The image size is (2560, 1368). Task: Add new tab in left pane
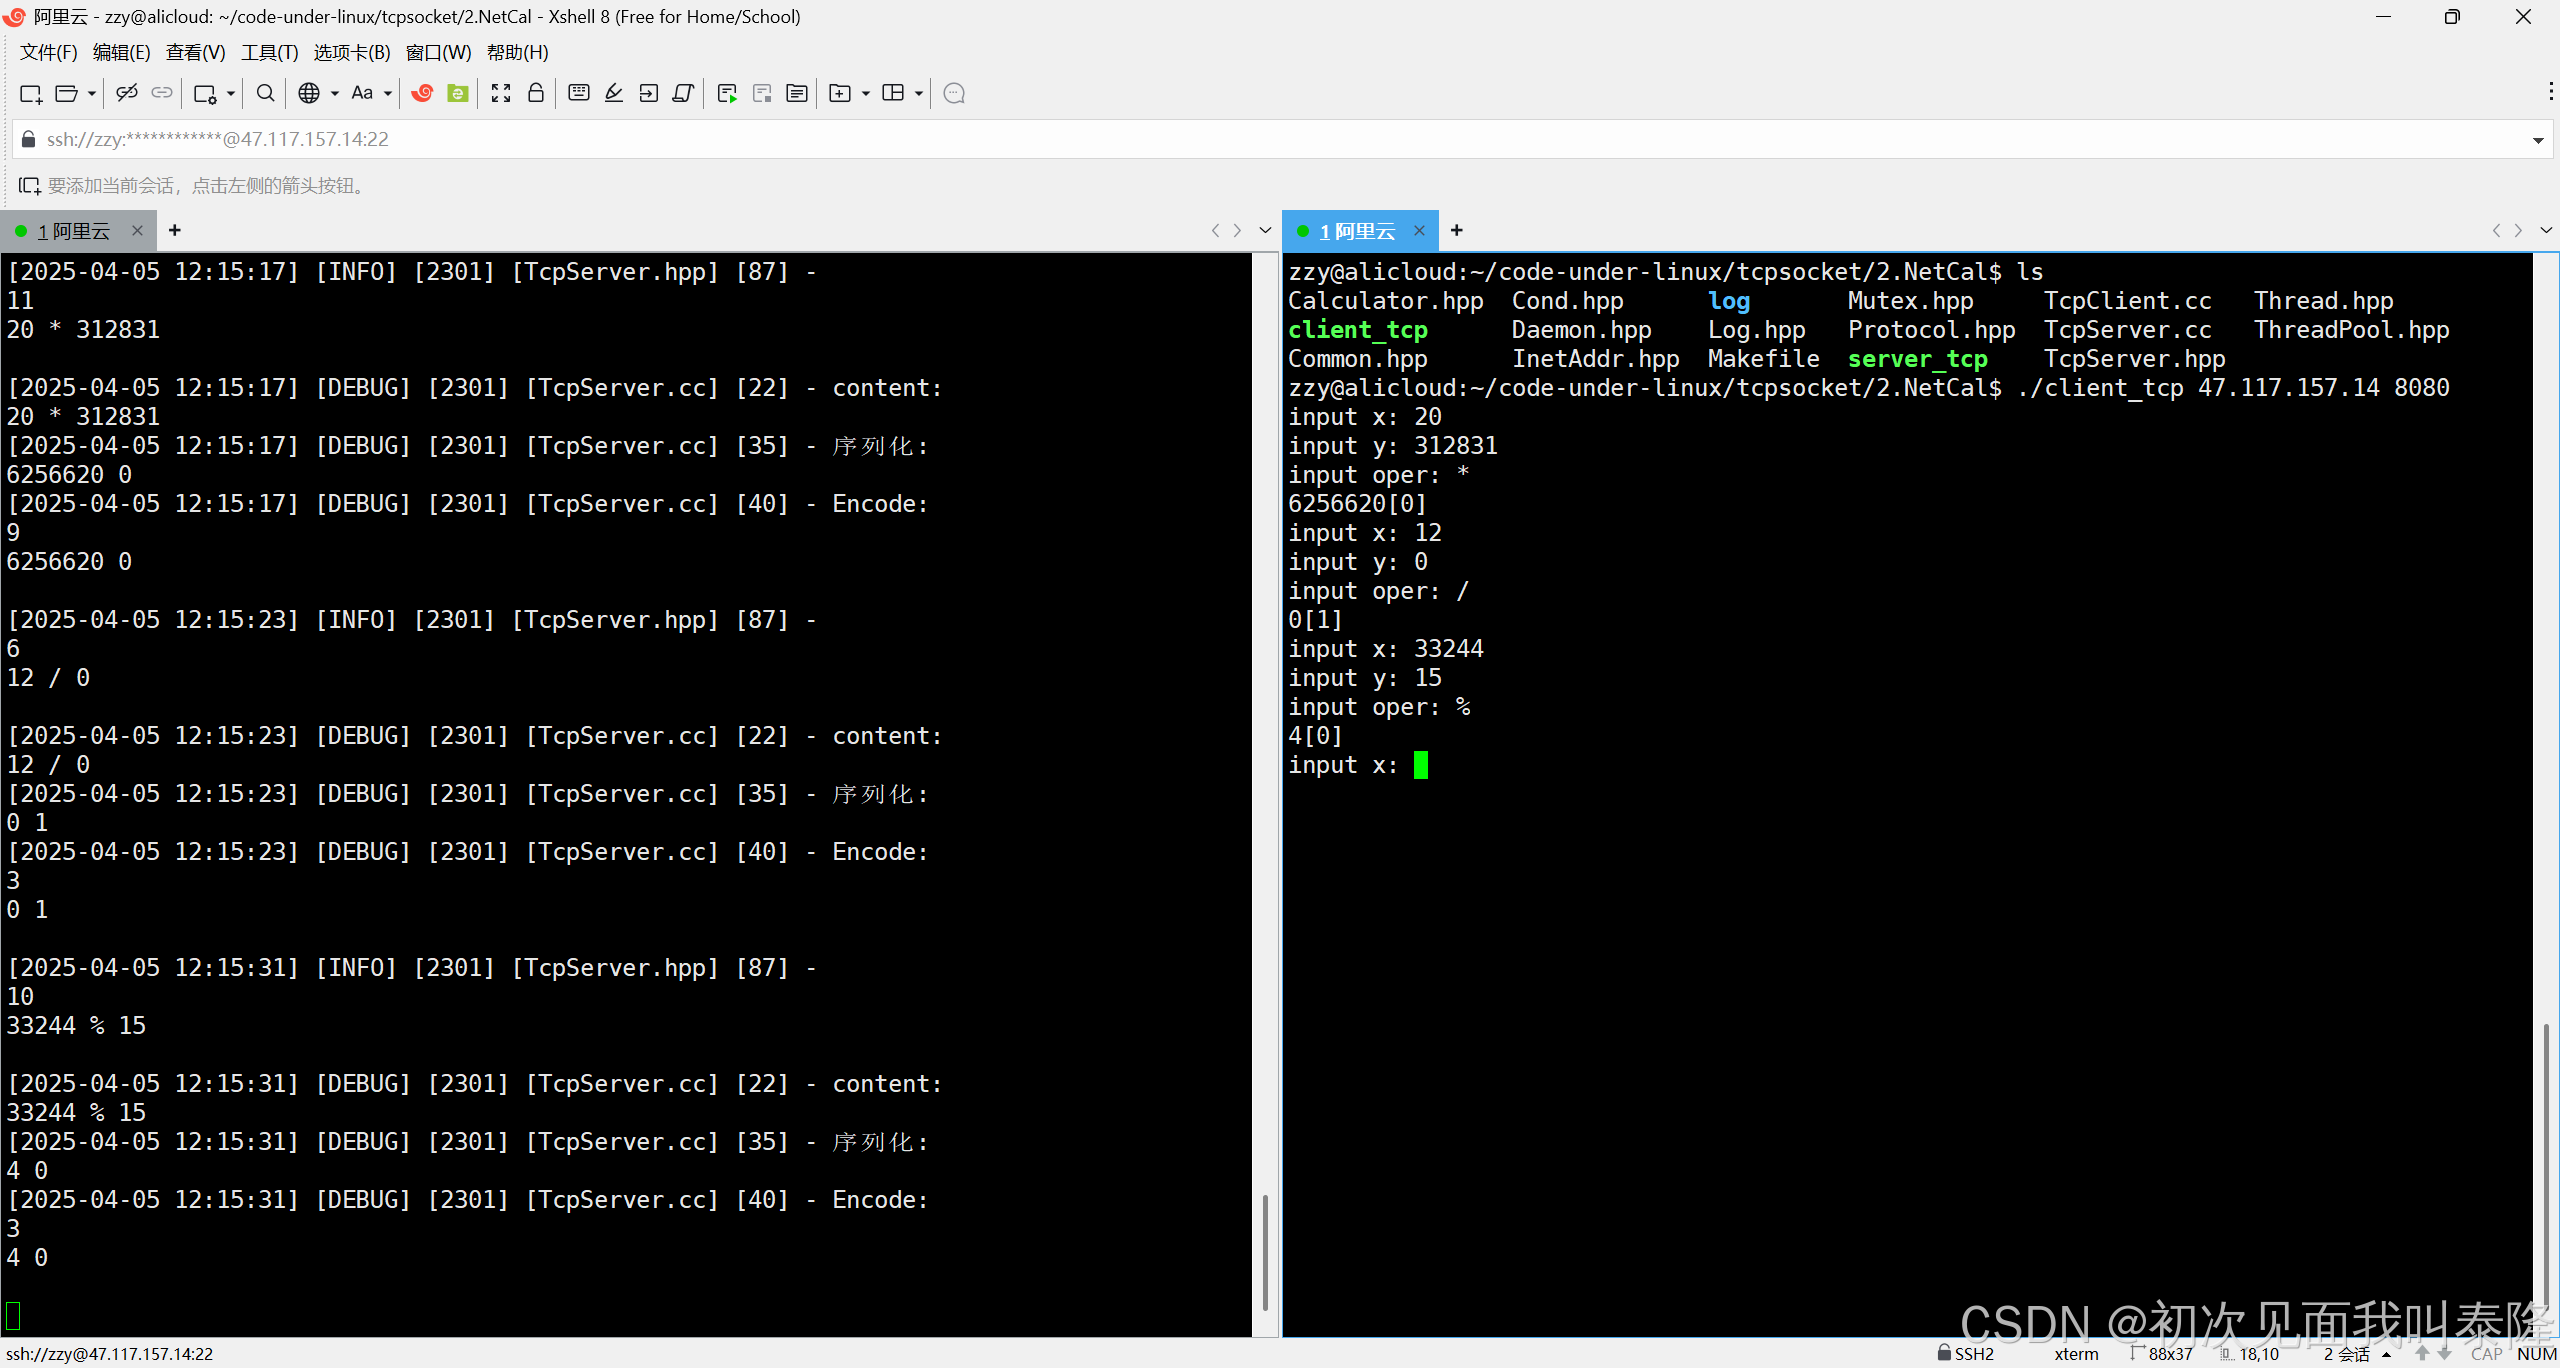click(175, 230)
